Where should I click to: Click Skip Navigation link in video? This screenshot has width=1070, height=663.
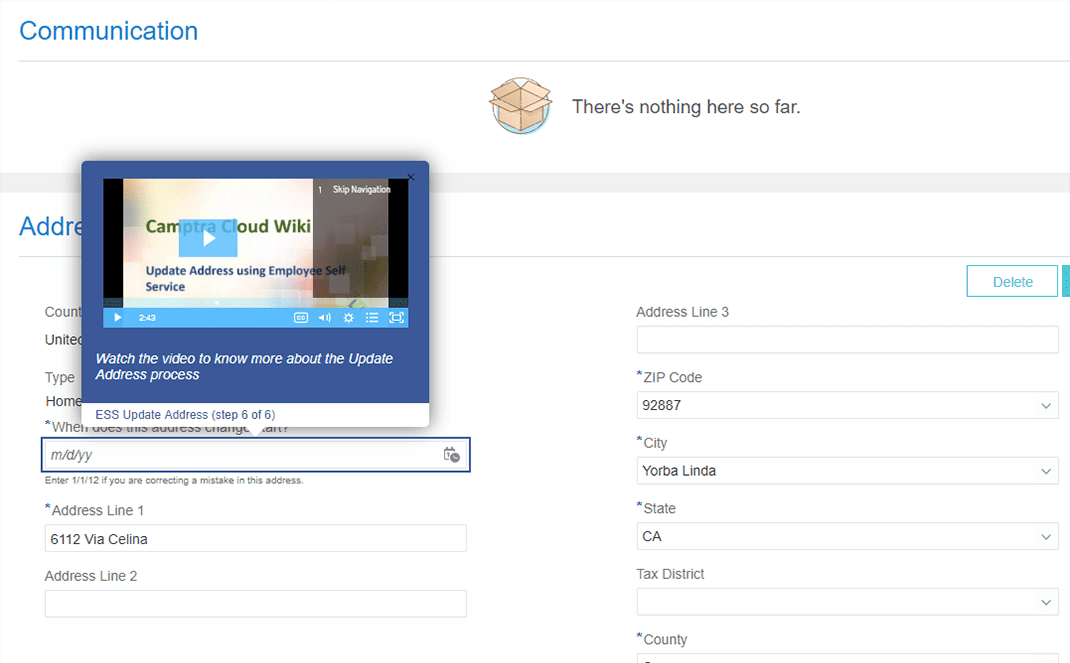(361, 189)
